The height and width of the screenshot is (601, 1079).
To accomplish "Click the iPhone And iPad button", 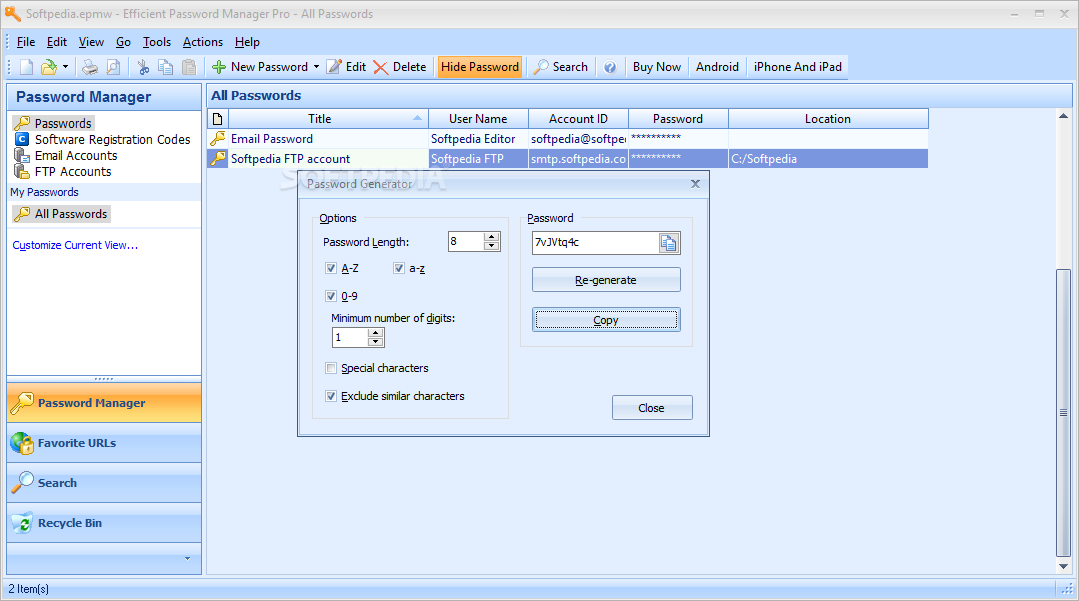I will (798, 67).
